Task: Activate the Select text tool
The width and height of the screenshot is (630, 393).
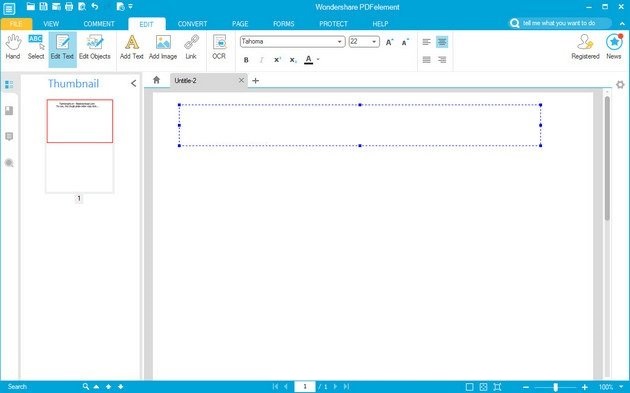Action: tap(36, 47)
